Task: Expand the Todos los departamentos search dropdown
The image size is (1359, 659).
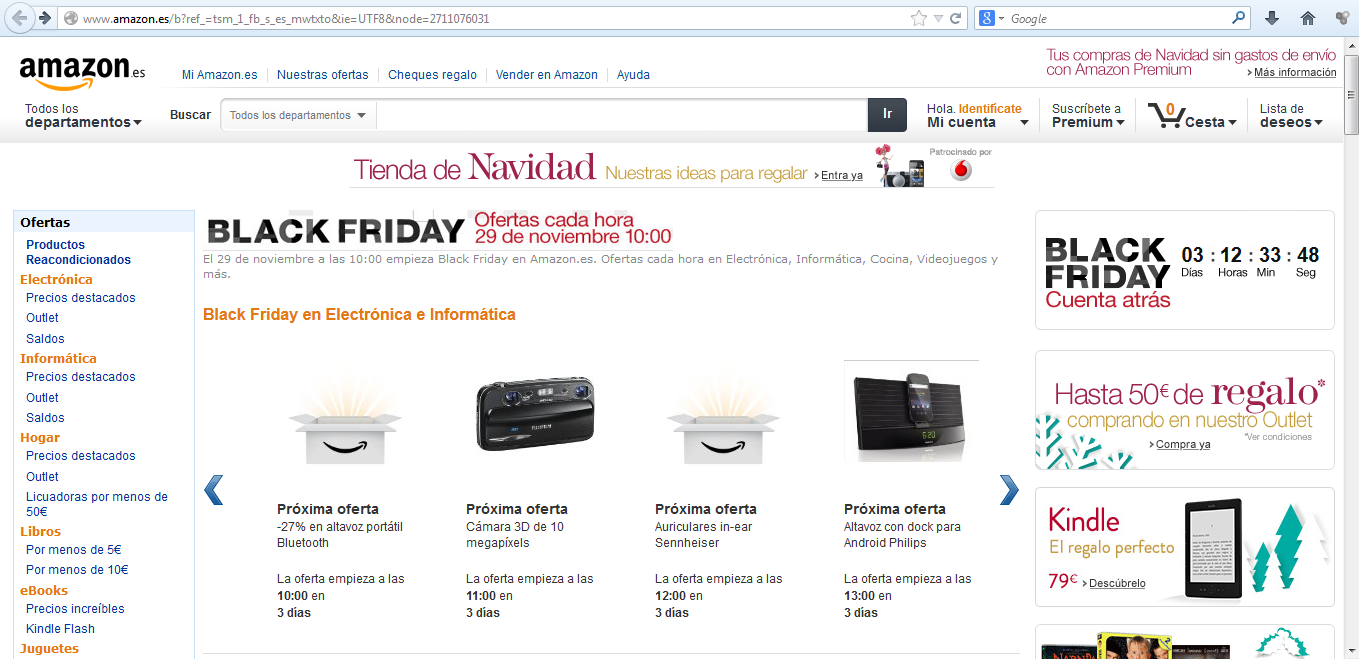Action: point(298,115)
